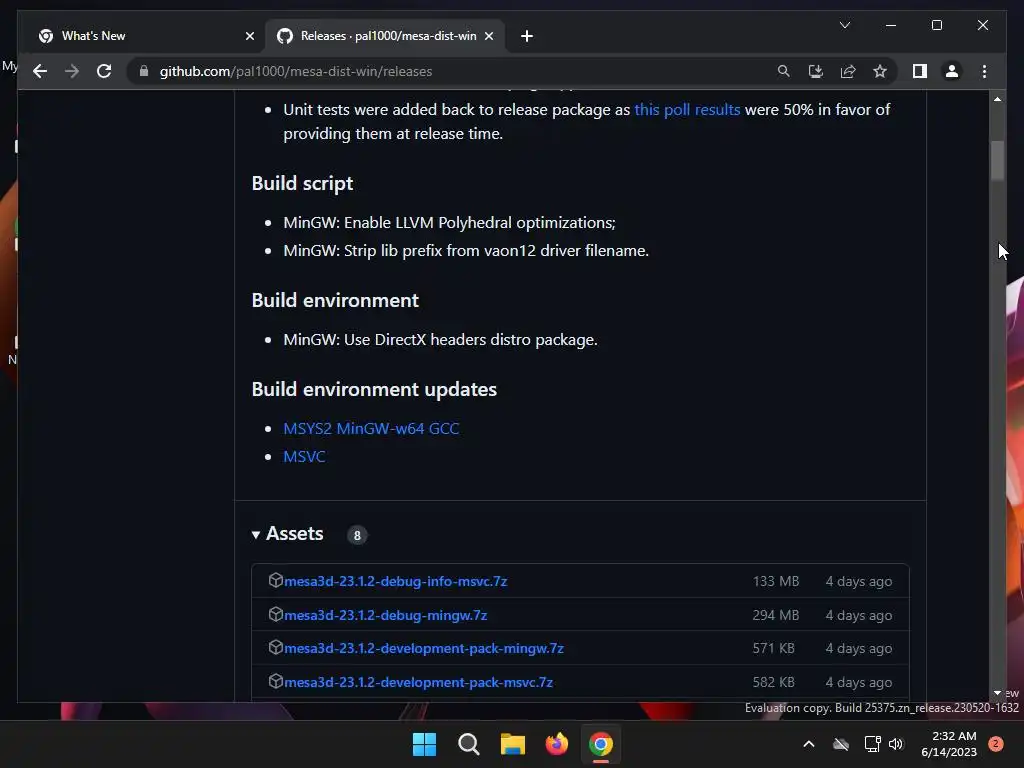Click the scrollbar up arrow

tap(997, 99)
